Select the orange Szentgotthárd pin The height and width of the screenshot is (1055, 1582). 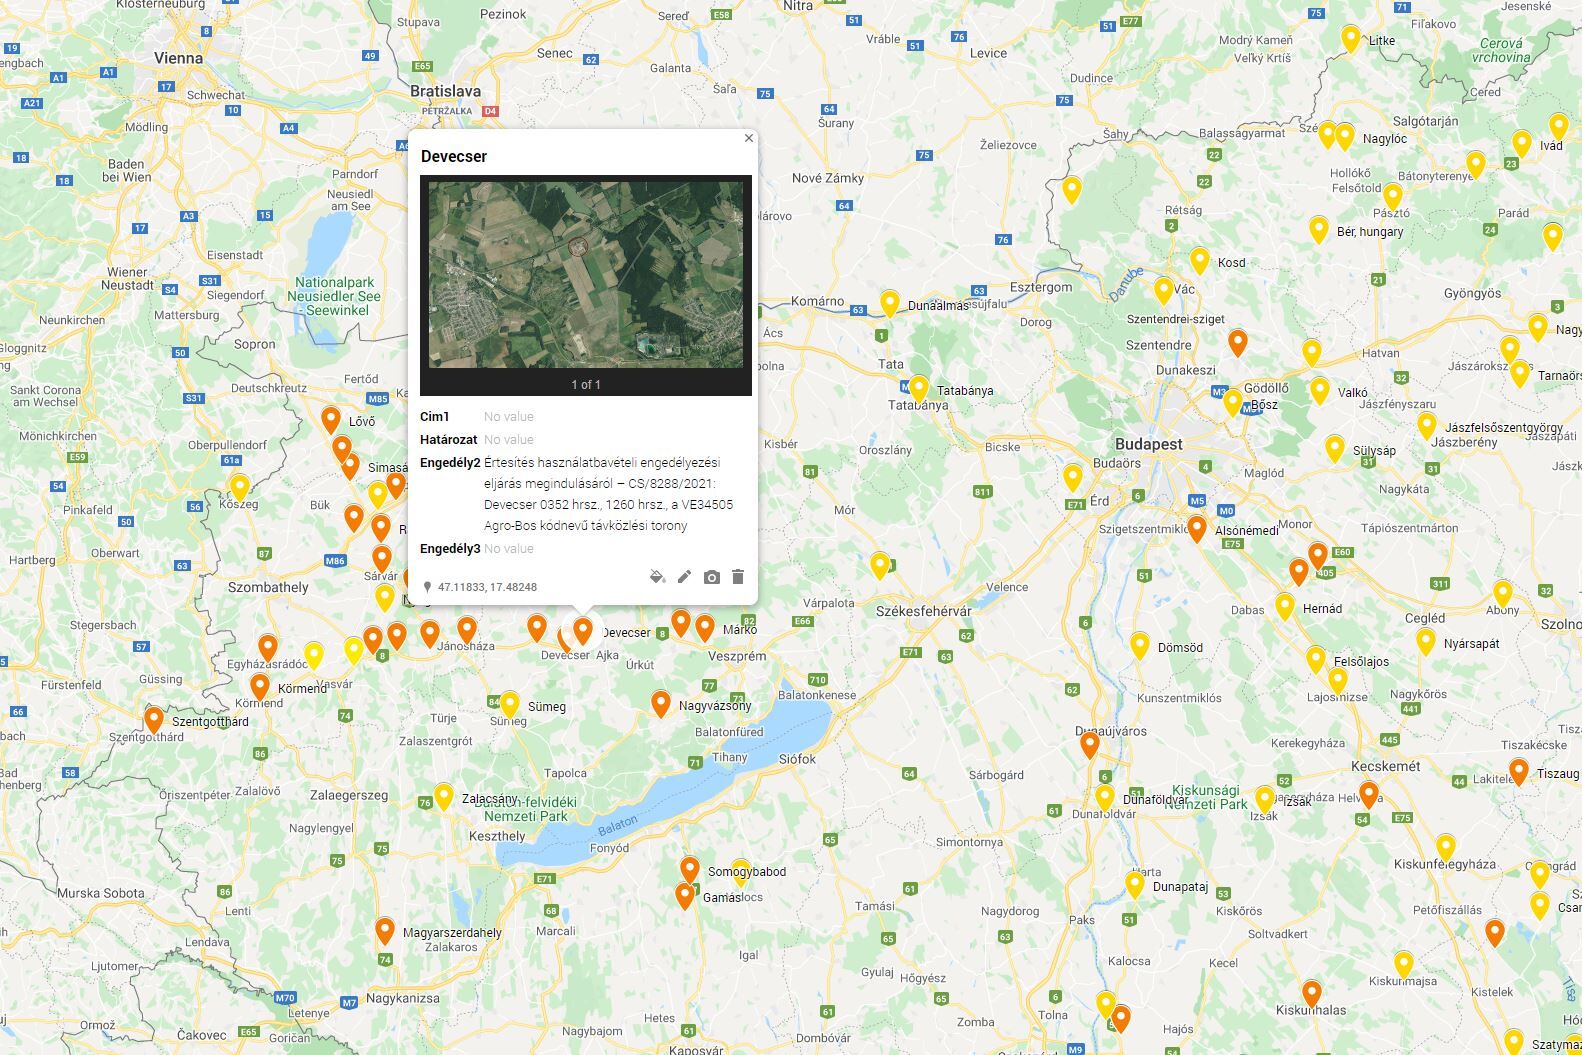(154, 720)
